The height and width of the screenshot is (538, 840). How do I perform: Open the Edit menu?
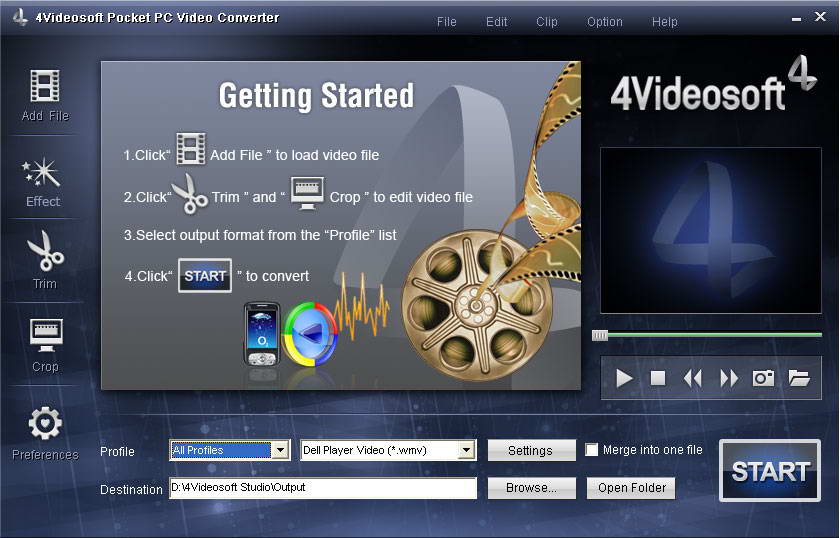[496, 22]
